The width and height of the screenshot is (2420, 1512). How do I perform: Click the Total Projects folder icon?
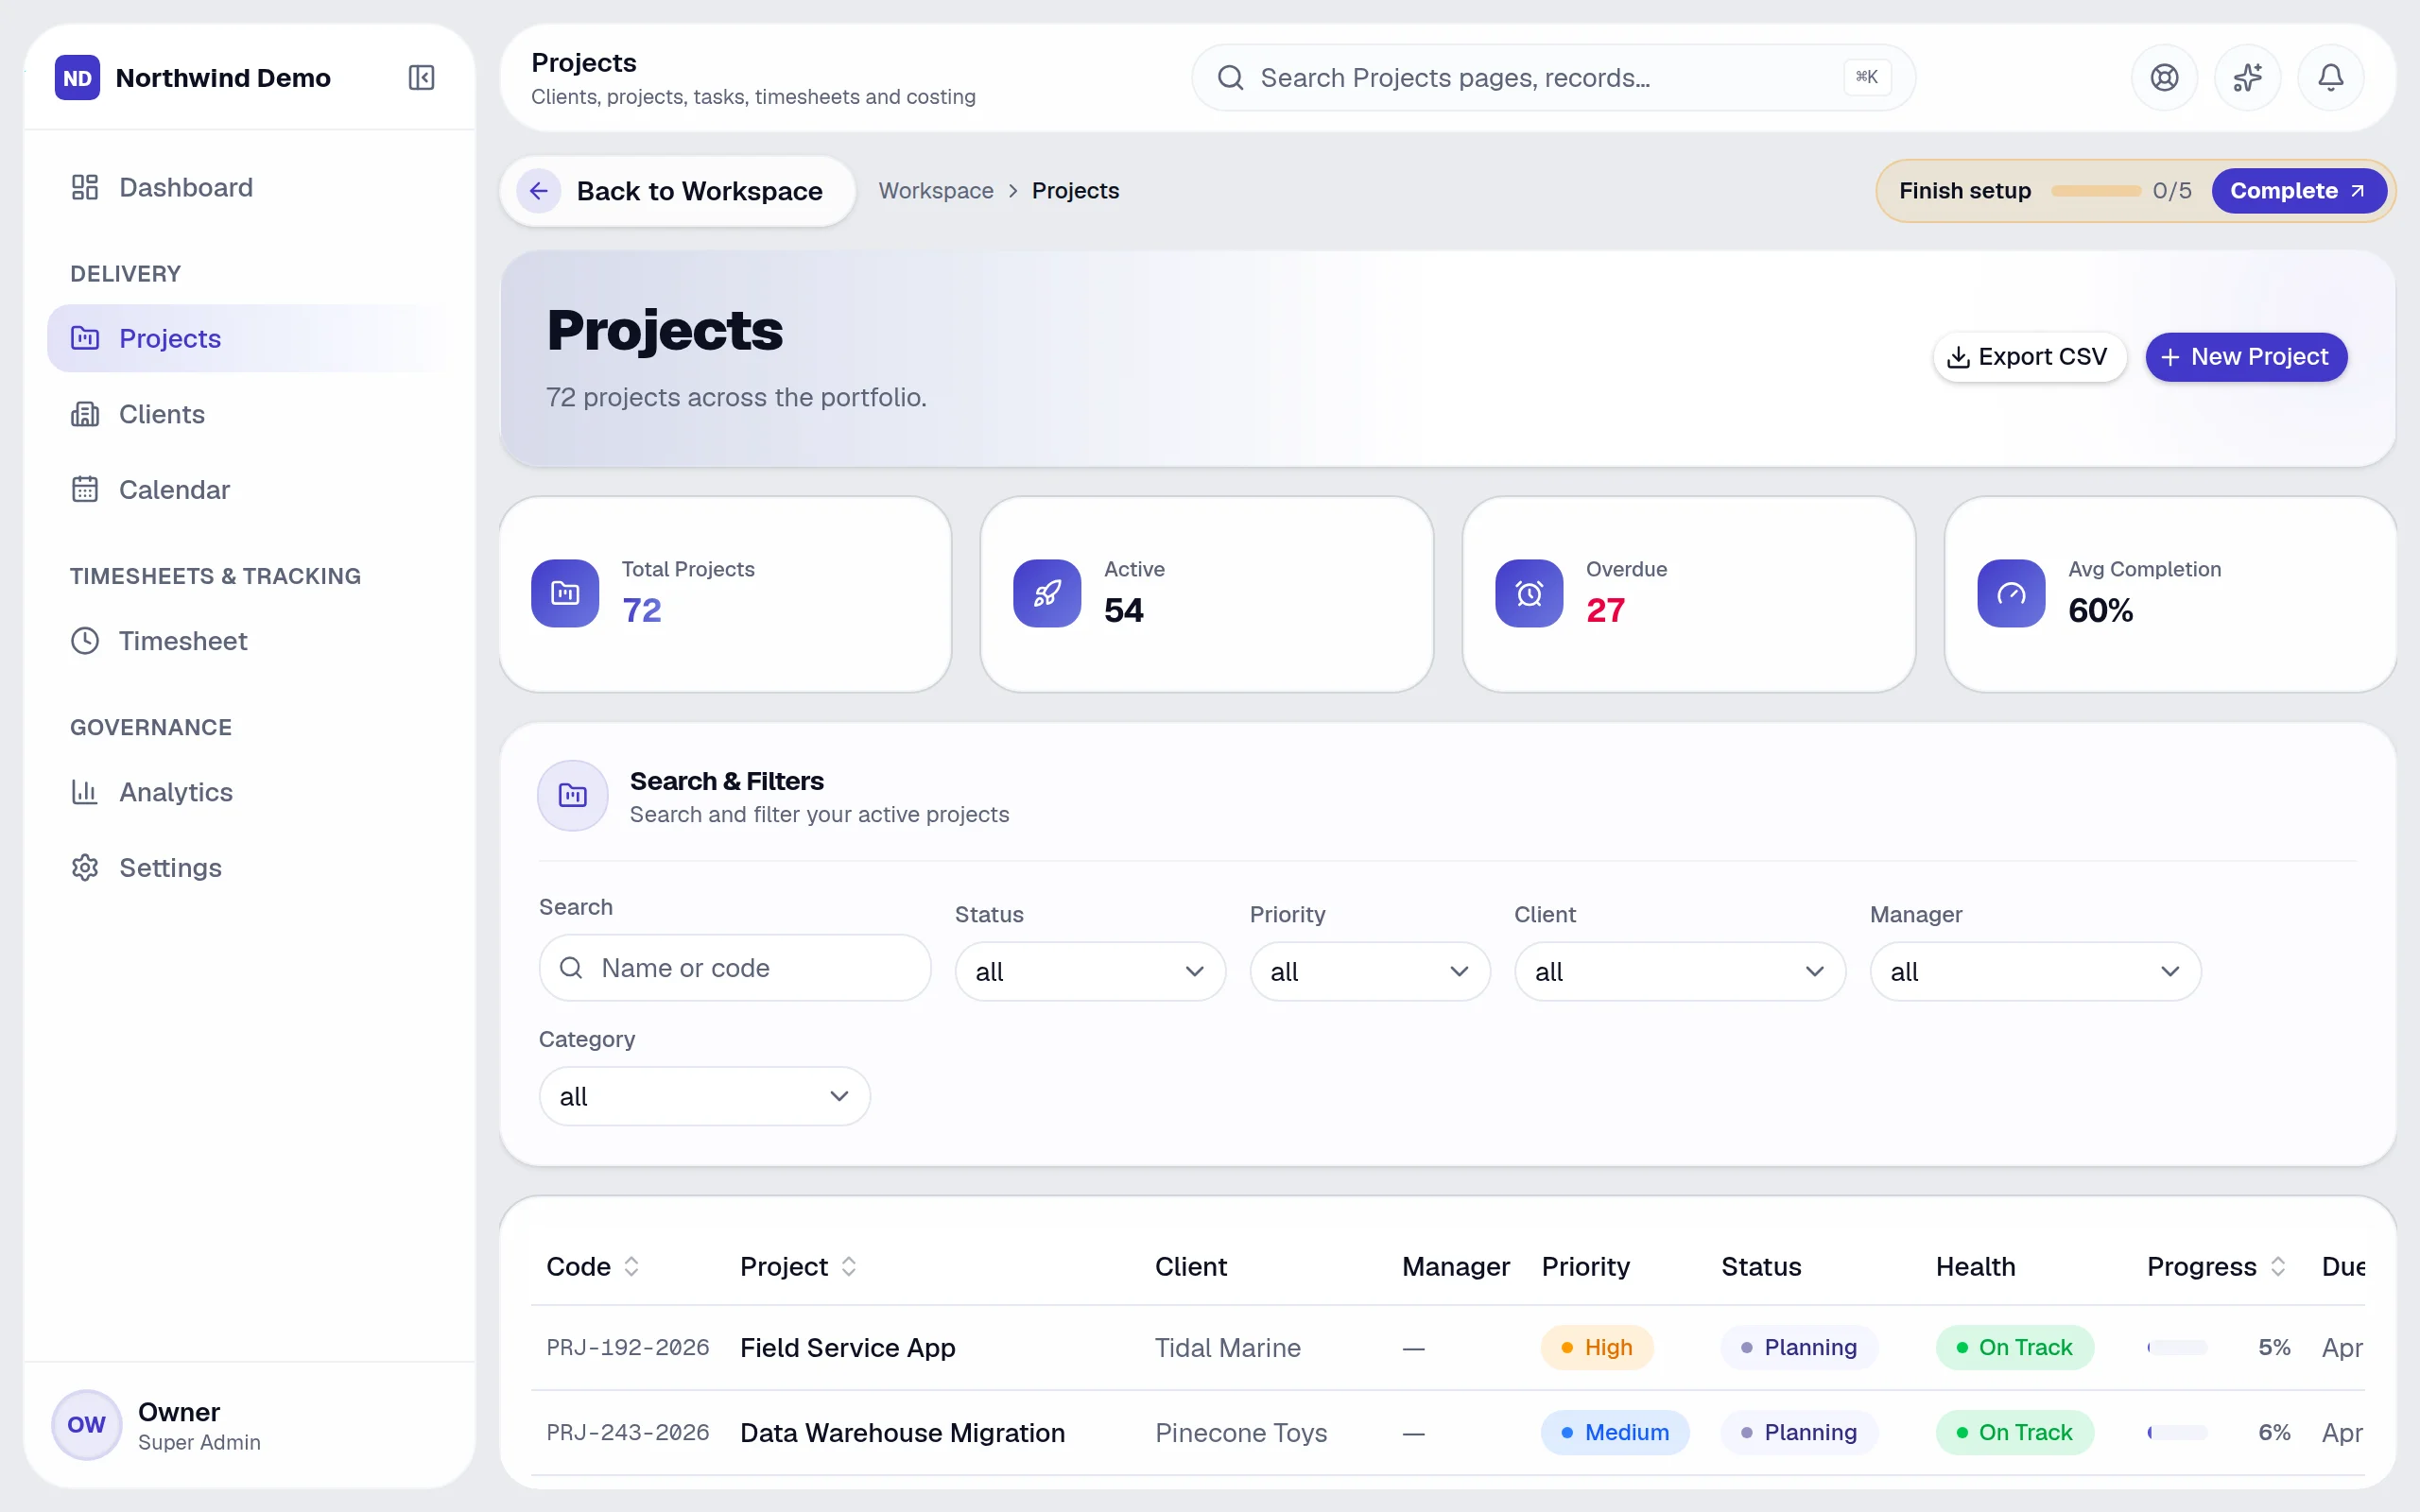pos(565,593)
